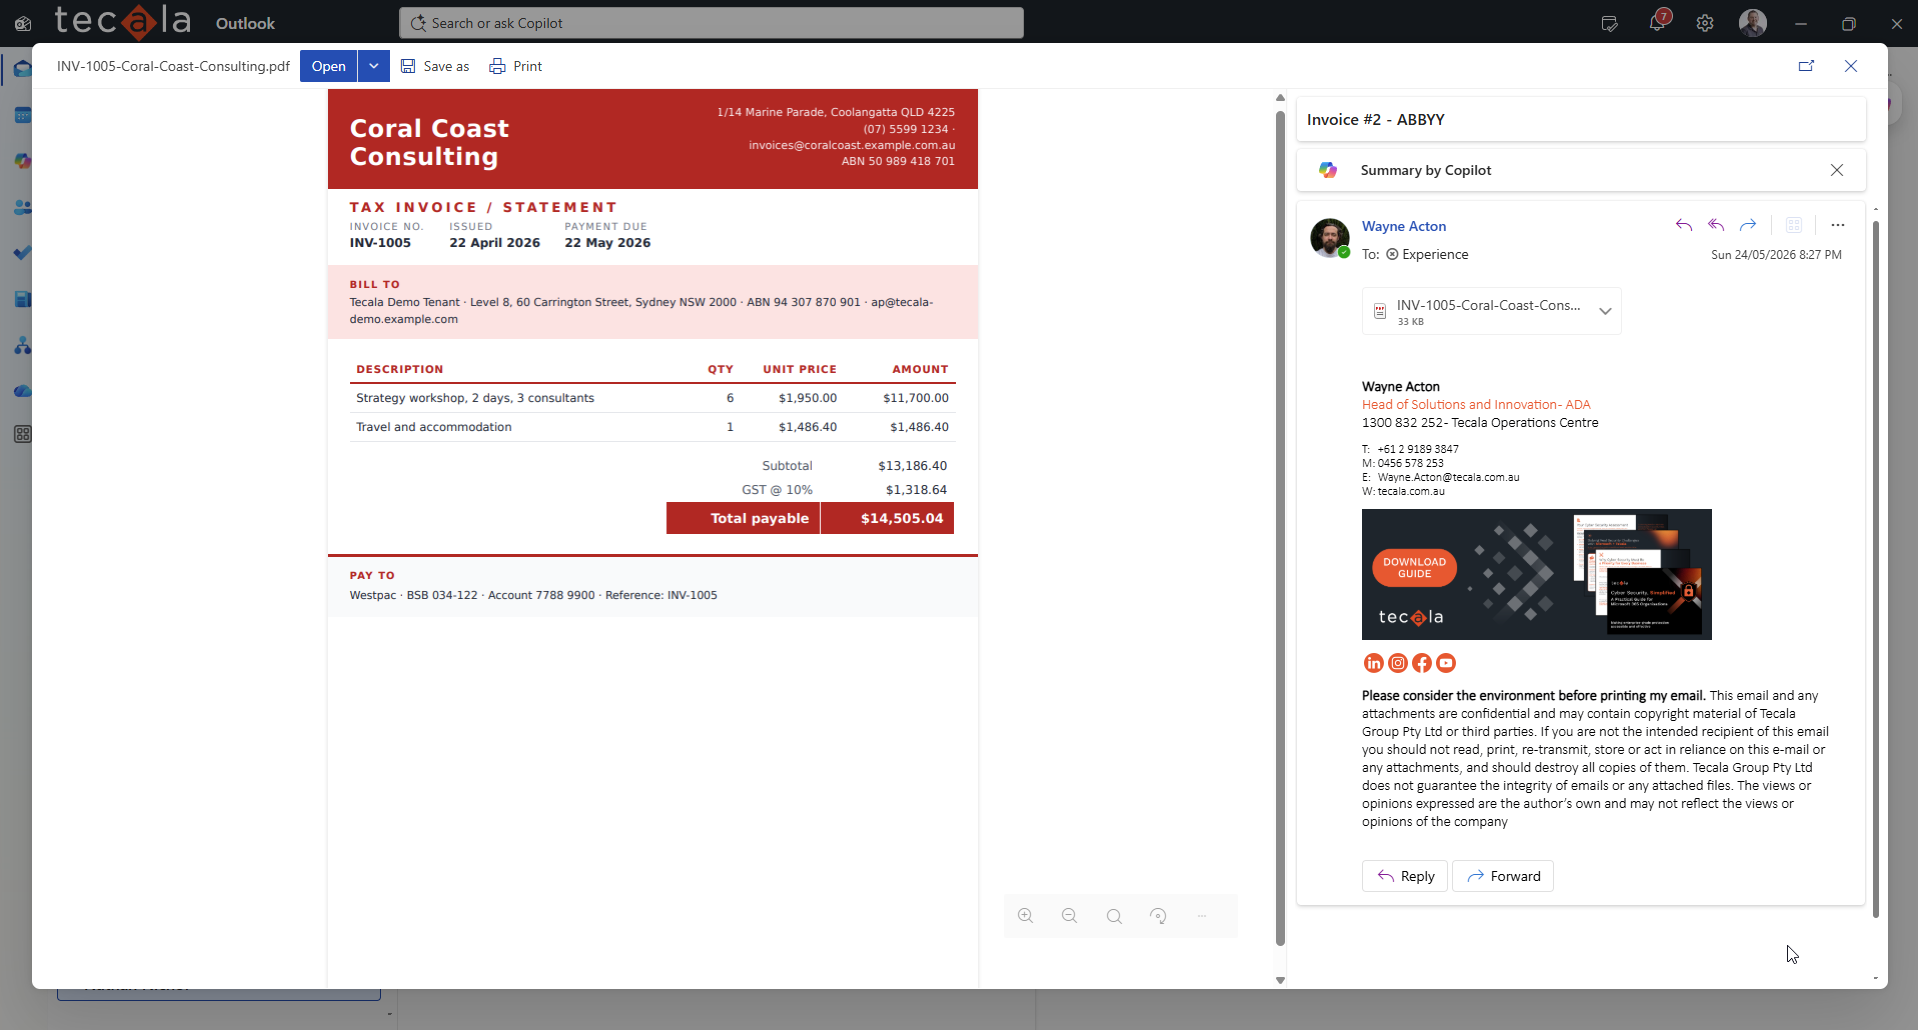Click the Invoice #2 - ABBYY subject
This screenshot has width=1918, height=1030.
1375,119
